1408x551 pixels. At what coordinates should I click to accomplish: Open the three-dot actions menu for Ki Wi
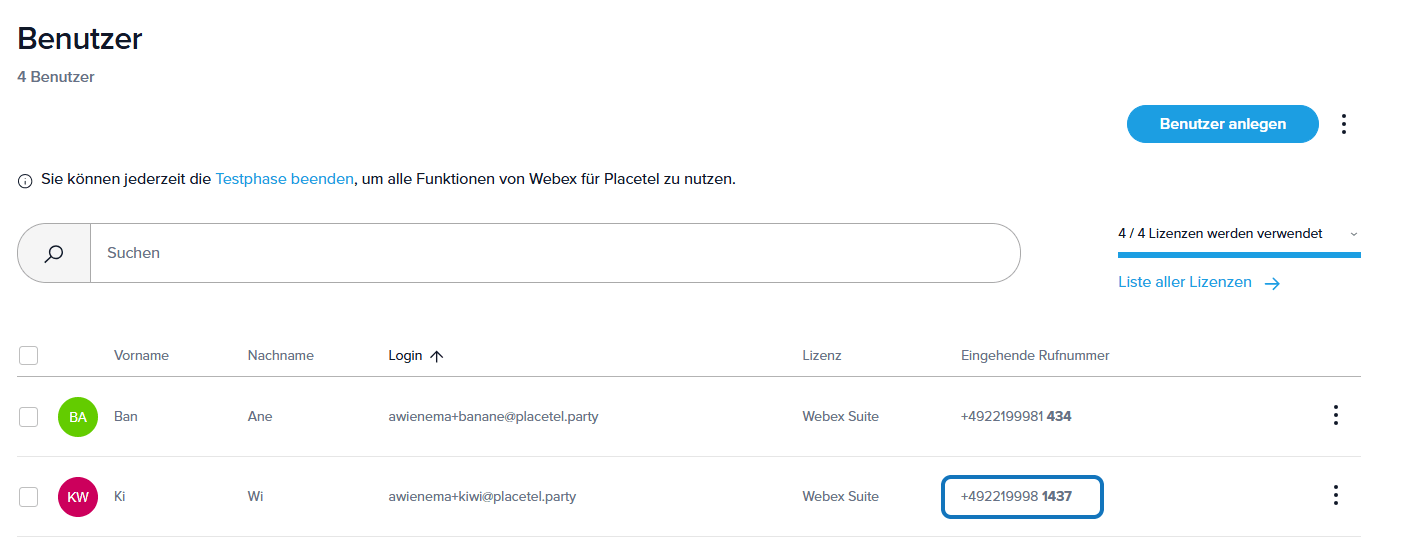[x=1335, y=495]
